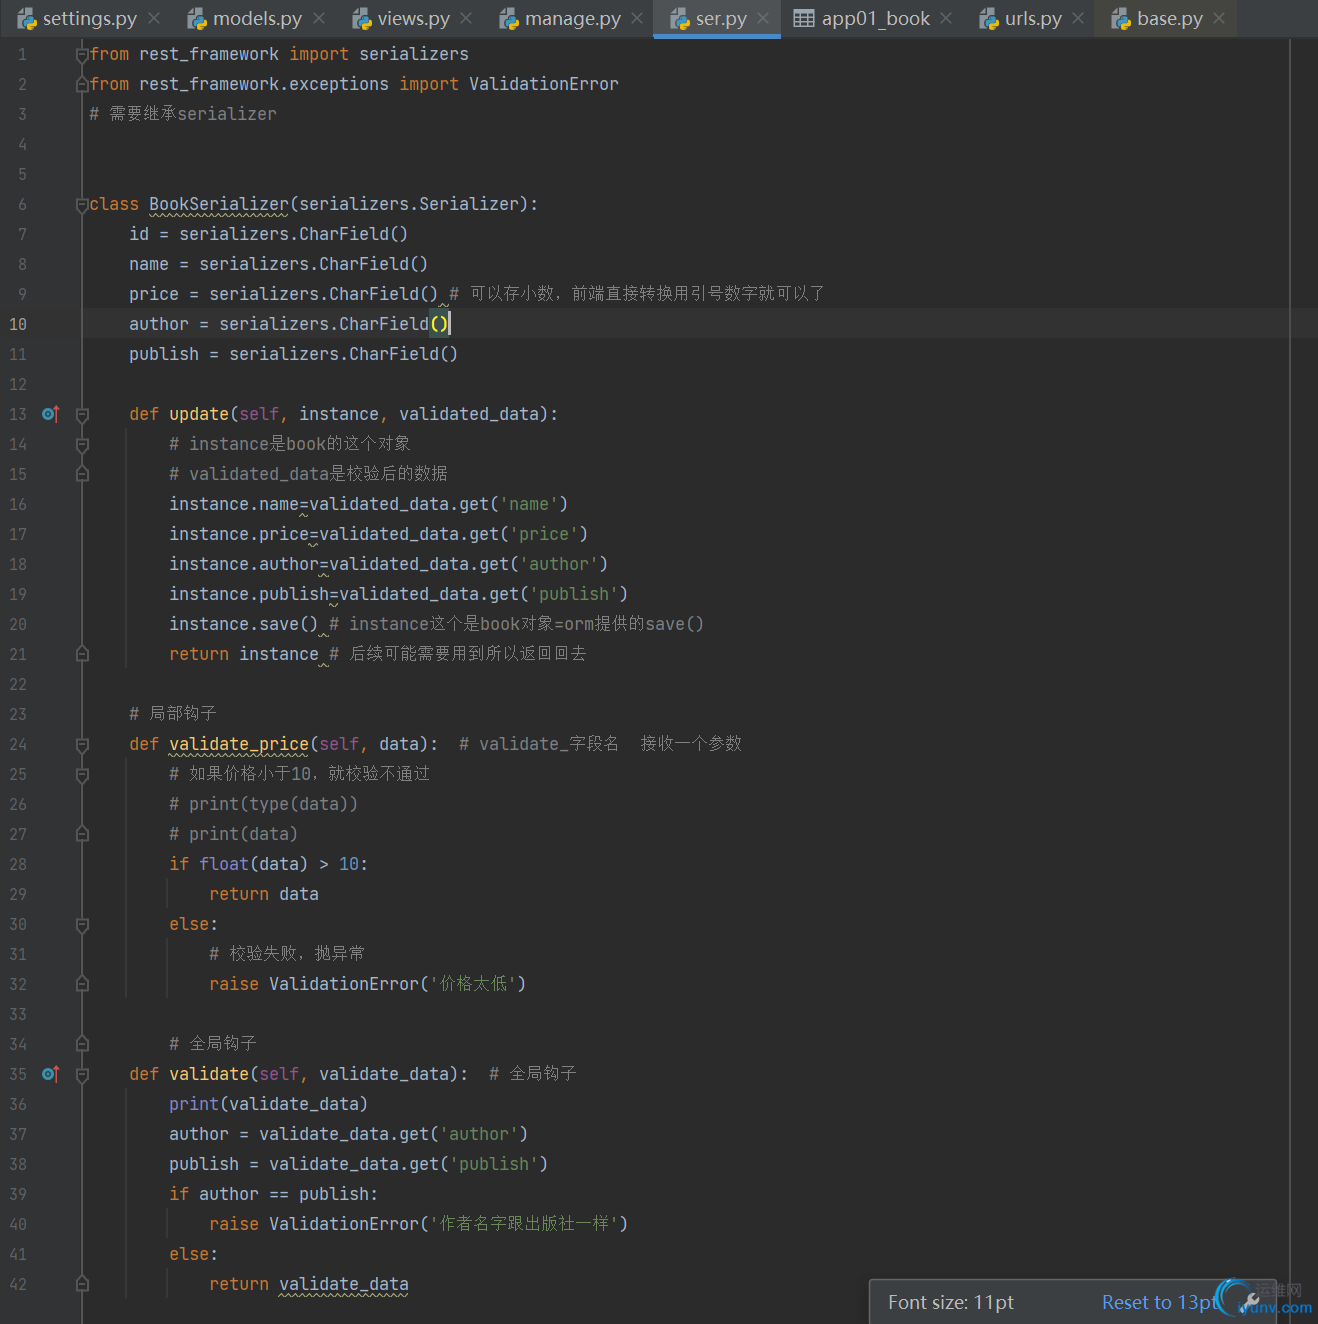Open the app01_book database table tab
The height and width of the screenshot is (1324, 1318).
(874, 18)
